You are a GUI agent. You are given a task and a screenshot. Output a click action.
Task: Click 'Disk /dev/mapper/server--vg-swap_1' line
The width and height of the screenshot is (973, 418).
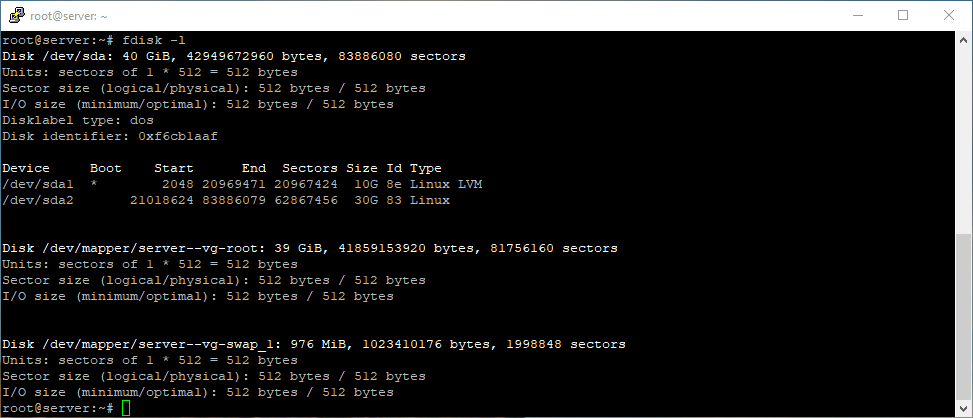[x=314, y=344]
